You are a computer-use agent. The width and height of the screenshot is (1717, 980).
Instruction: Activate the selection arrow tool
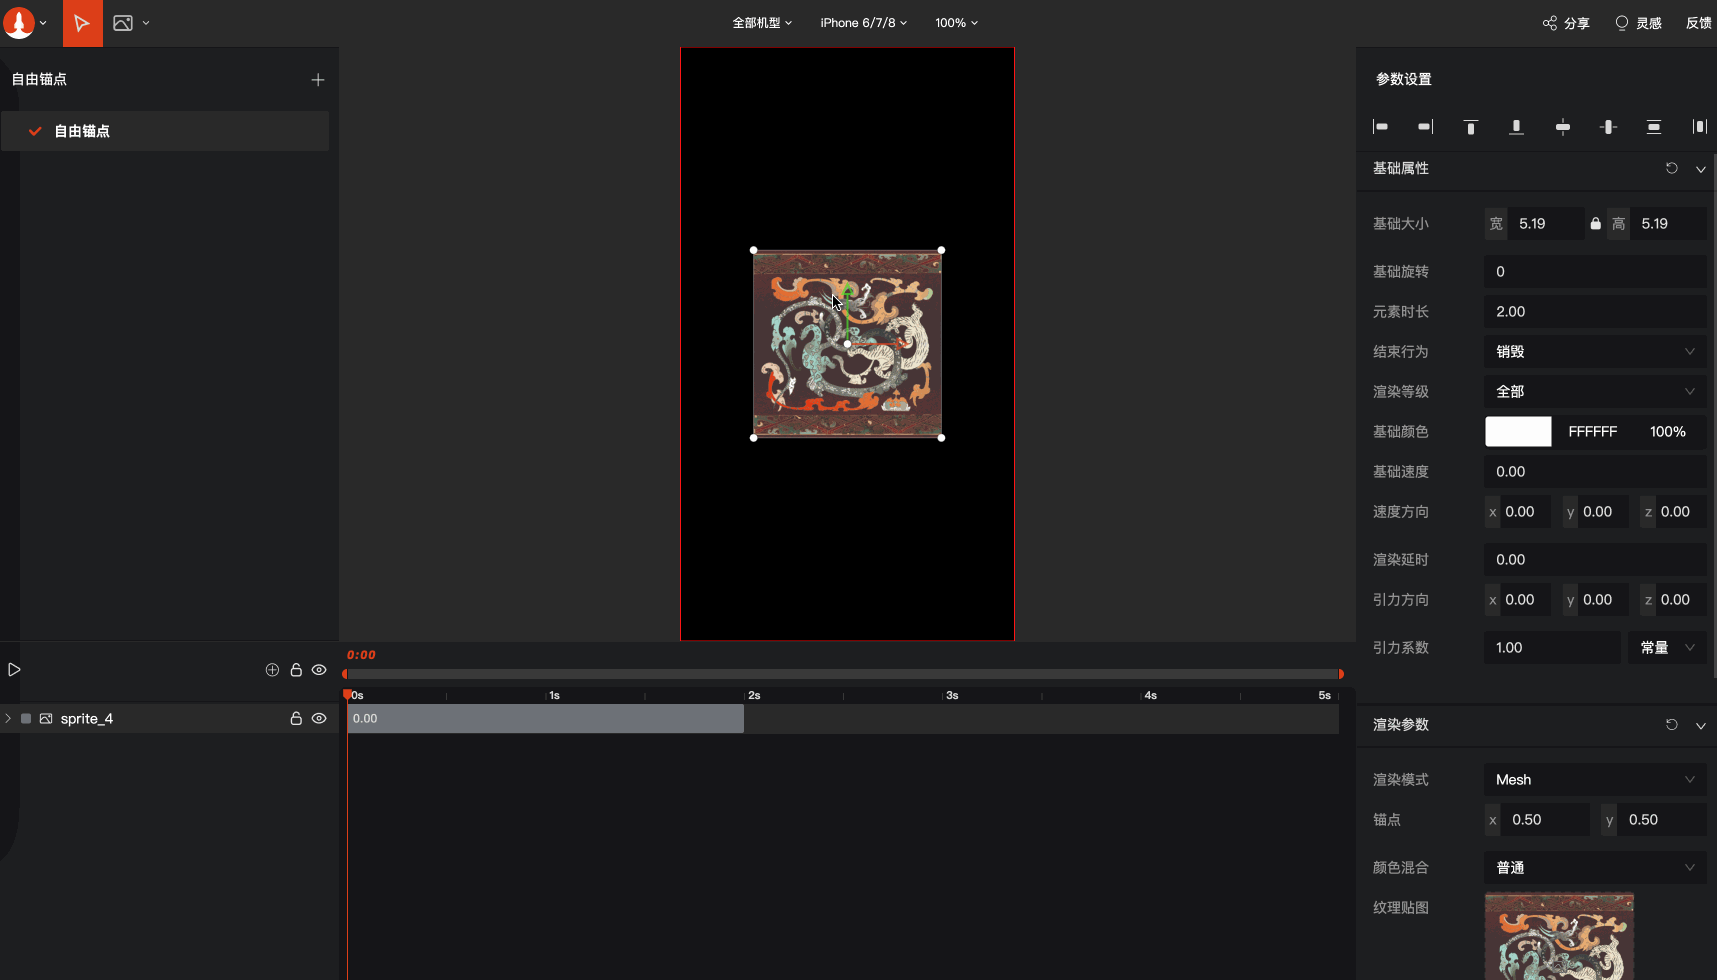(82, 23)
